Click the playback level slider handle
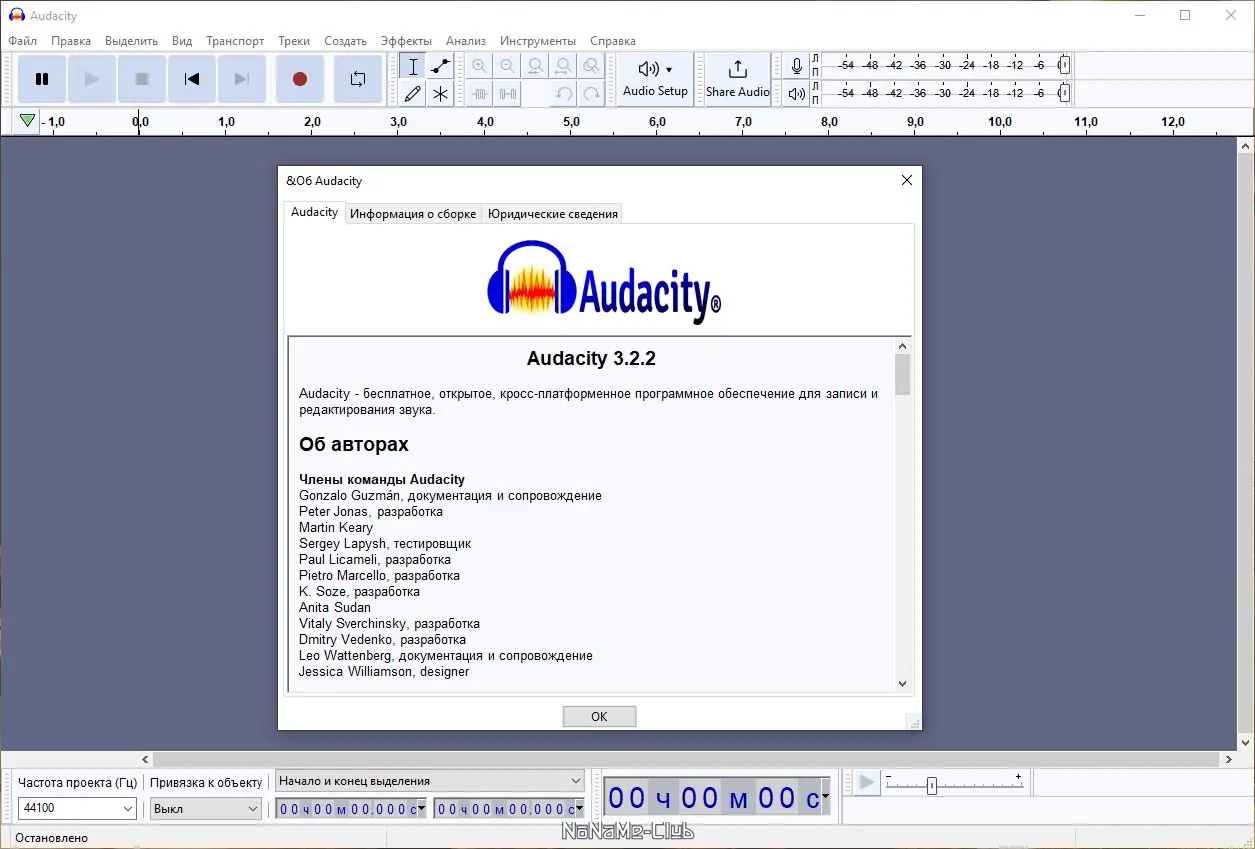1255x849 pixels. [1064, 93]
